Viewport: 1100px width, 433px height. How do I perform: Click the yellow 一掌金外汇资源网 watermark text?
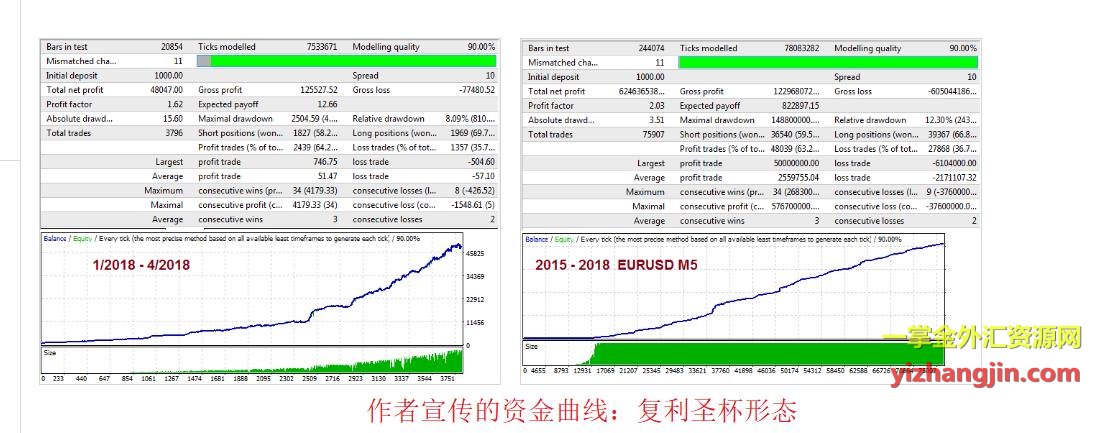[x=983, y=340]
